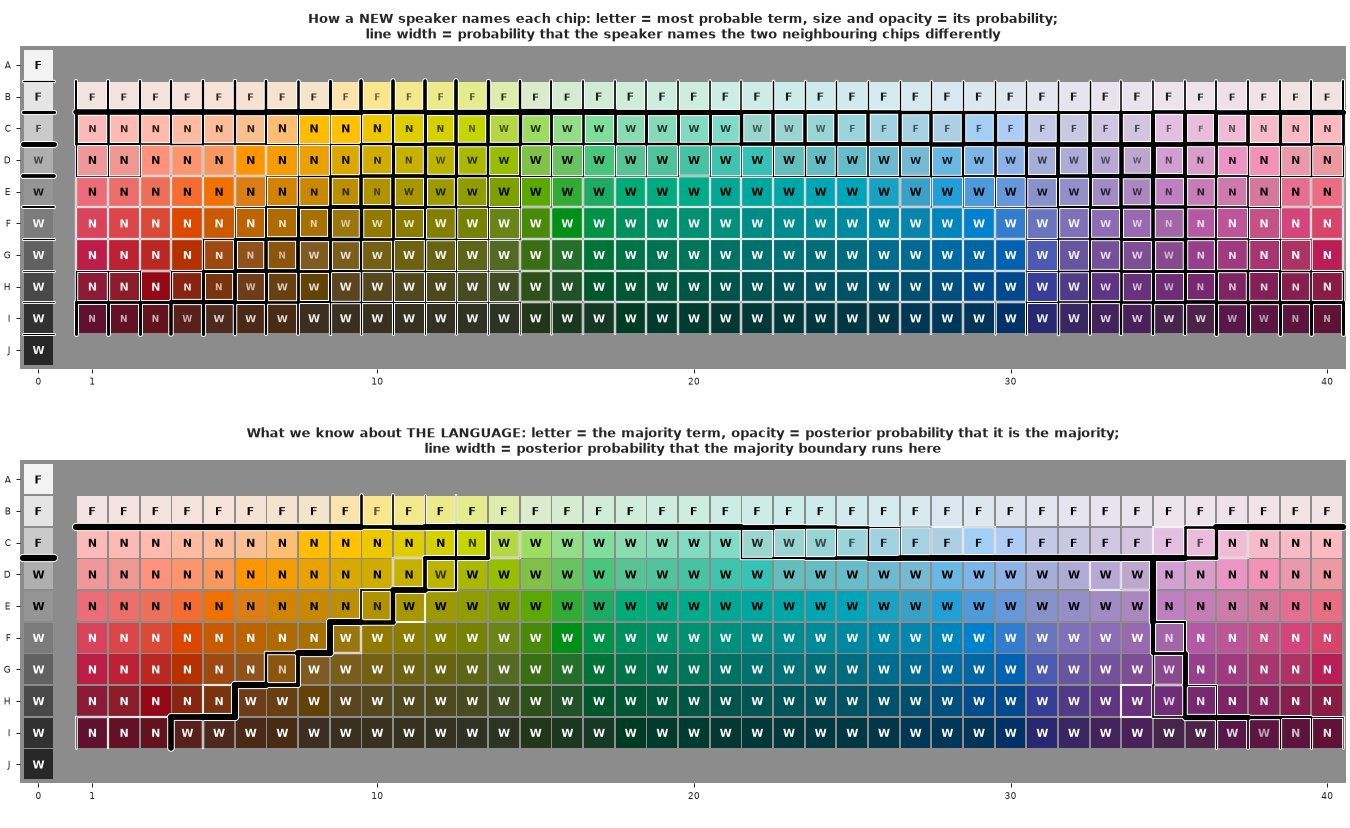The height and width of the screenshot is (828, 1350).
Task: Choose the dark maroon N chip at row I, column 40 in the bottom chart
Action: pos(1327,733)
